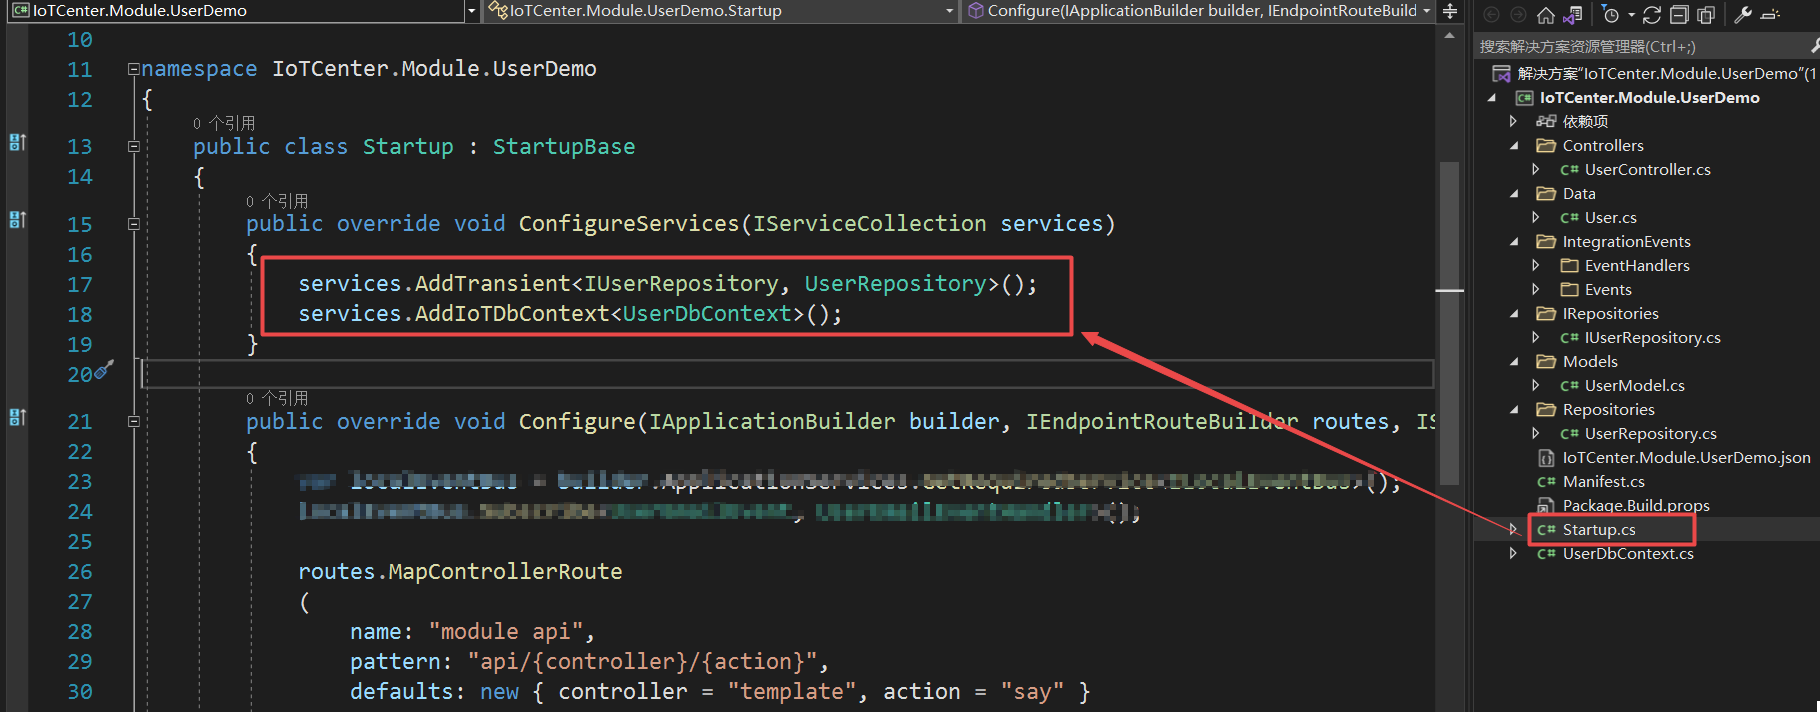Expand the EventHandlers folder
Image resolution: width=1820 pixels, height=712 pixels.
click(x=1535, y=265)
